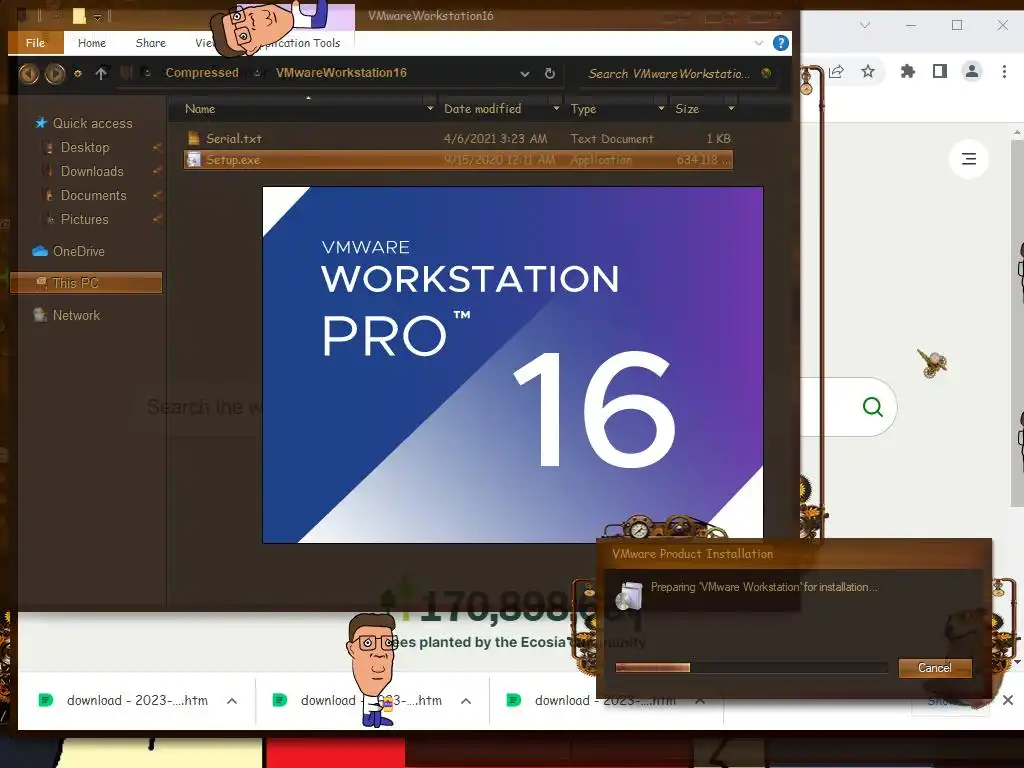
Task: Open Downloads in the sidebar
Action: (x=92, y=172)
